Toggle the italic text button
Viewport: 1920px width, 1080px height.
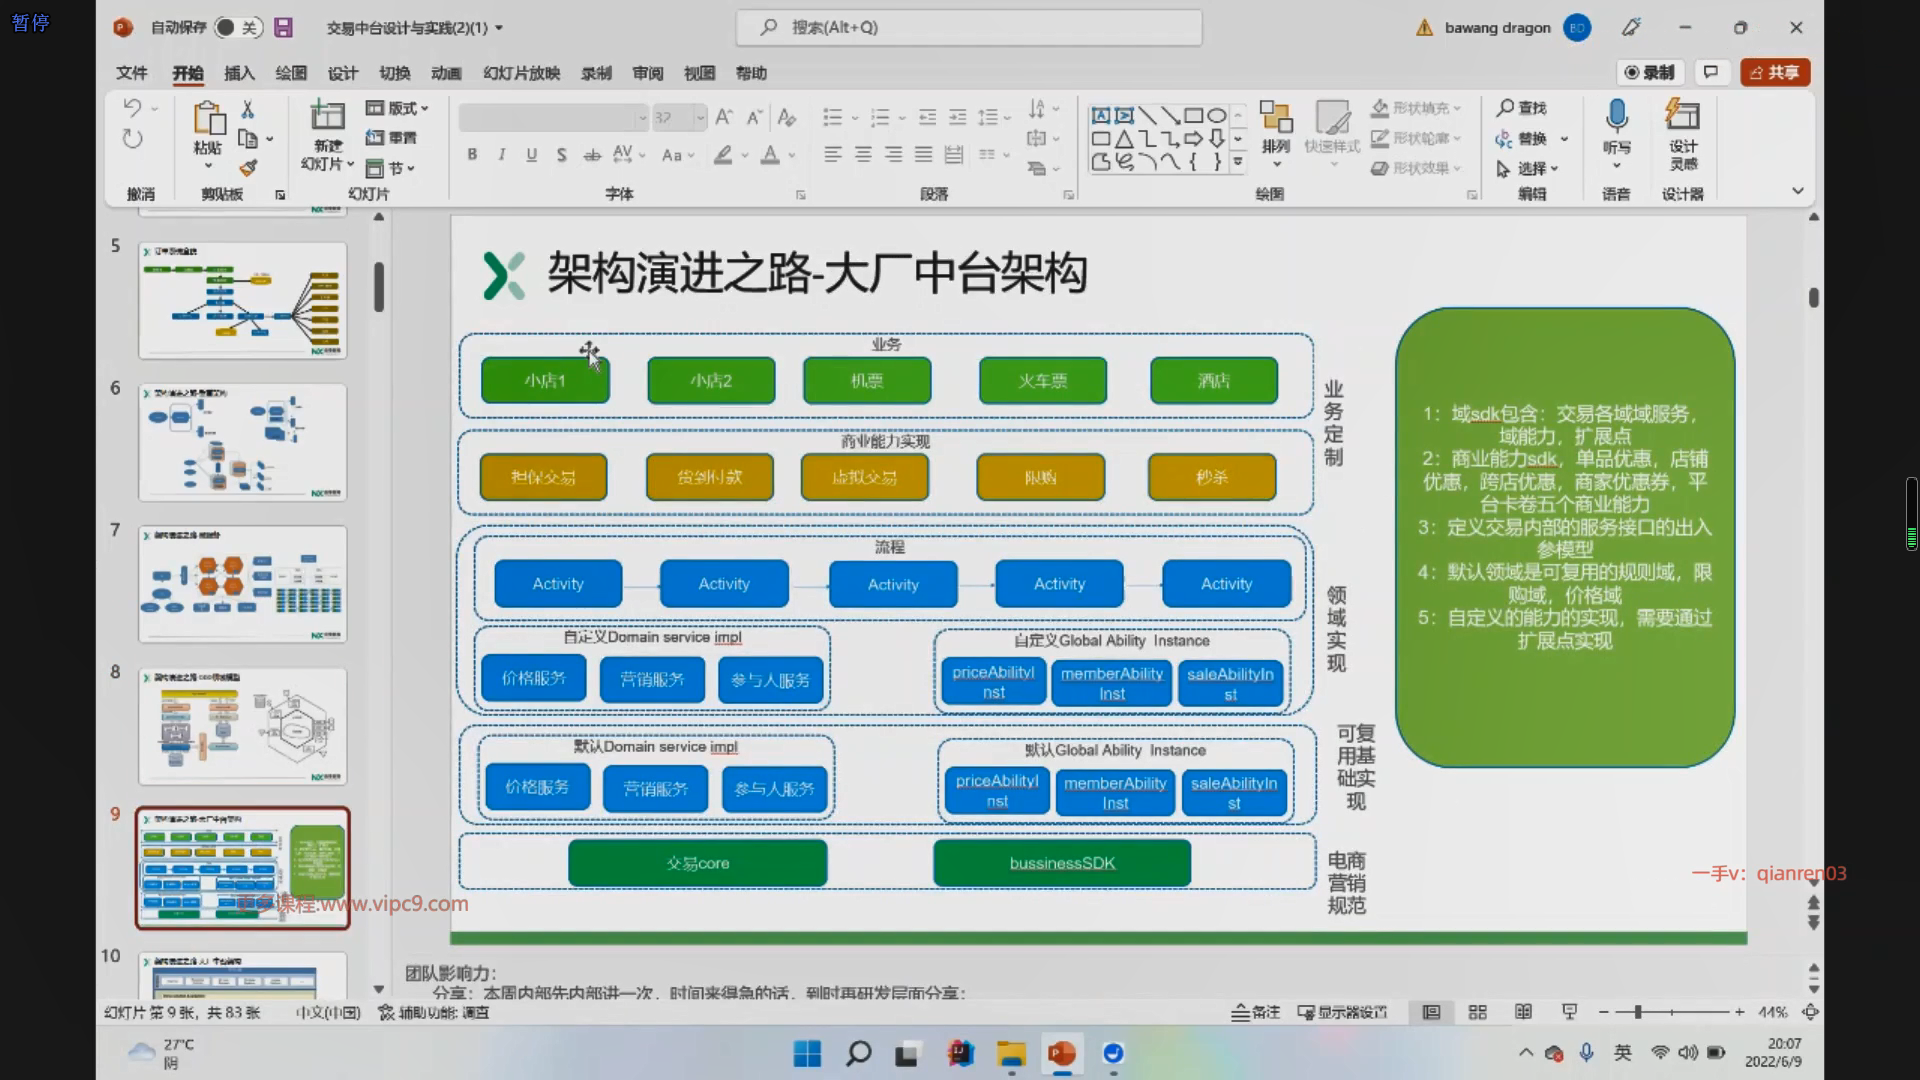pos(502,155)
